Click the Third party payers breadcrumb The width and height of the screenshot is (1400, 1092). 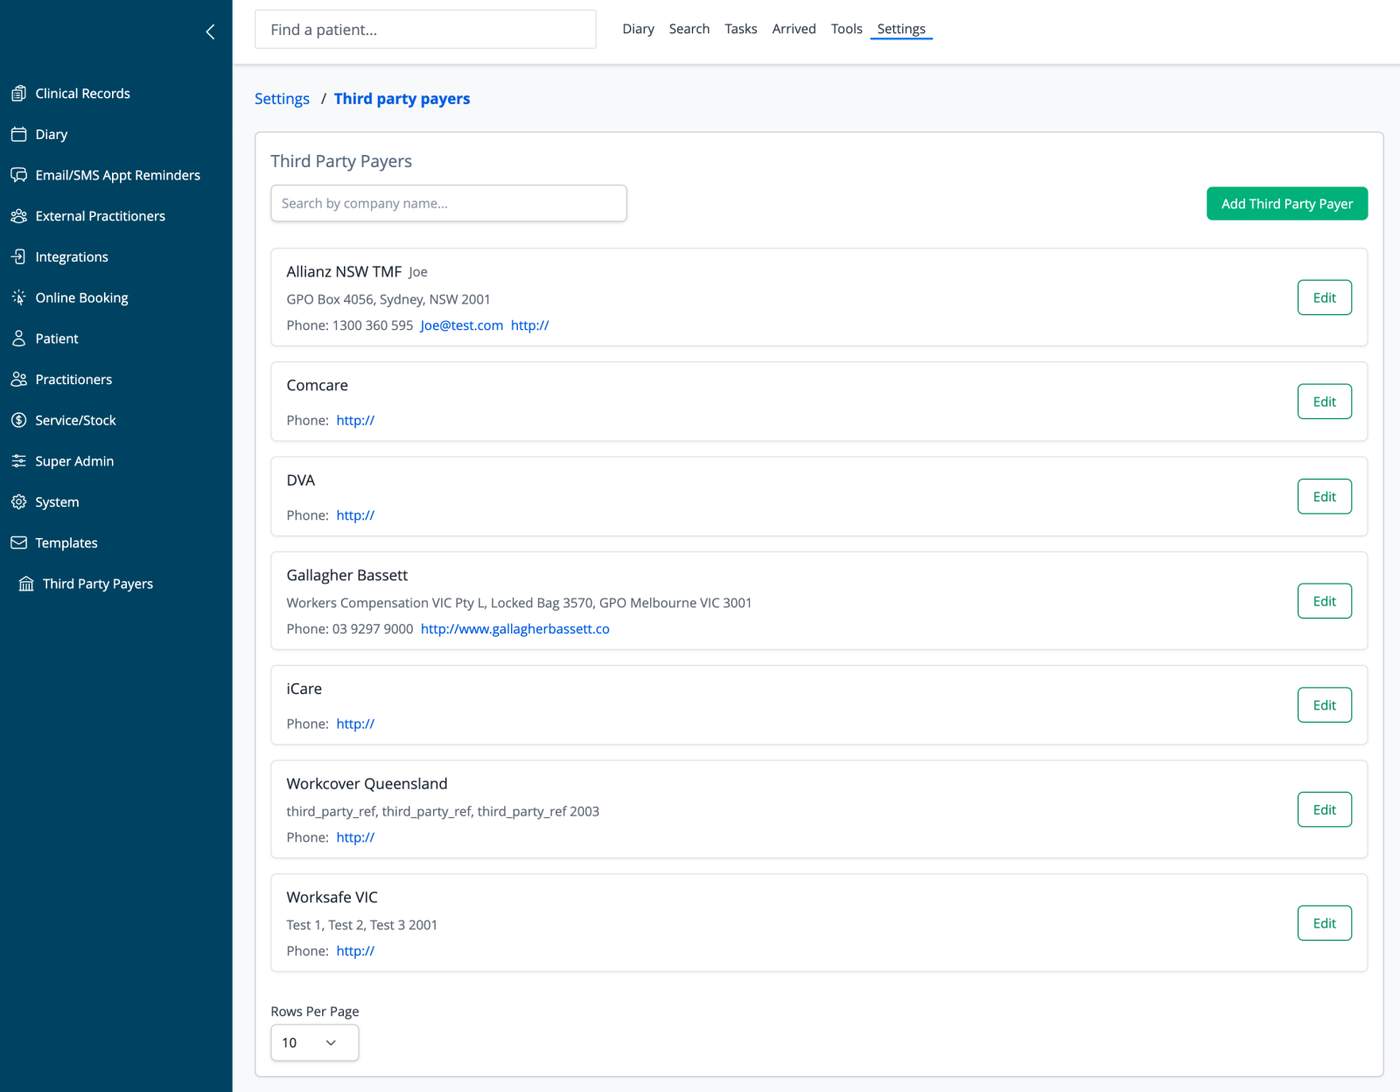402,99
